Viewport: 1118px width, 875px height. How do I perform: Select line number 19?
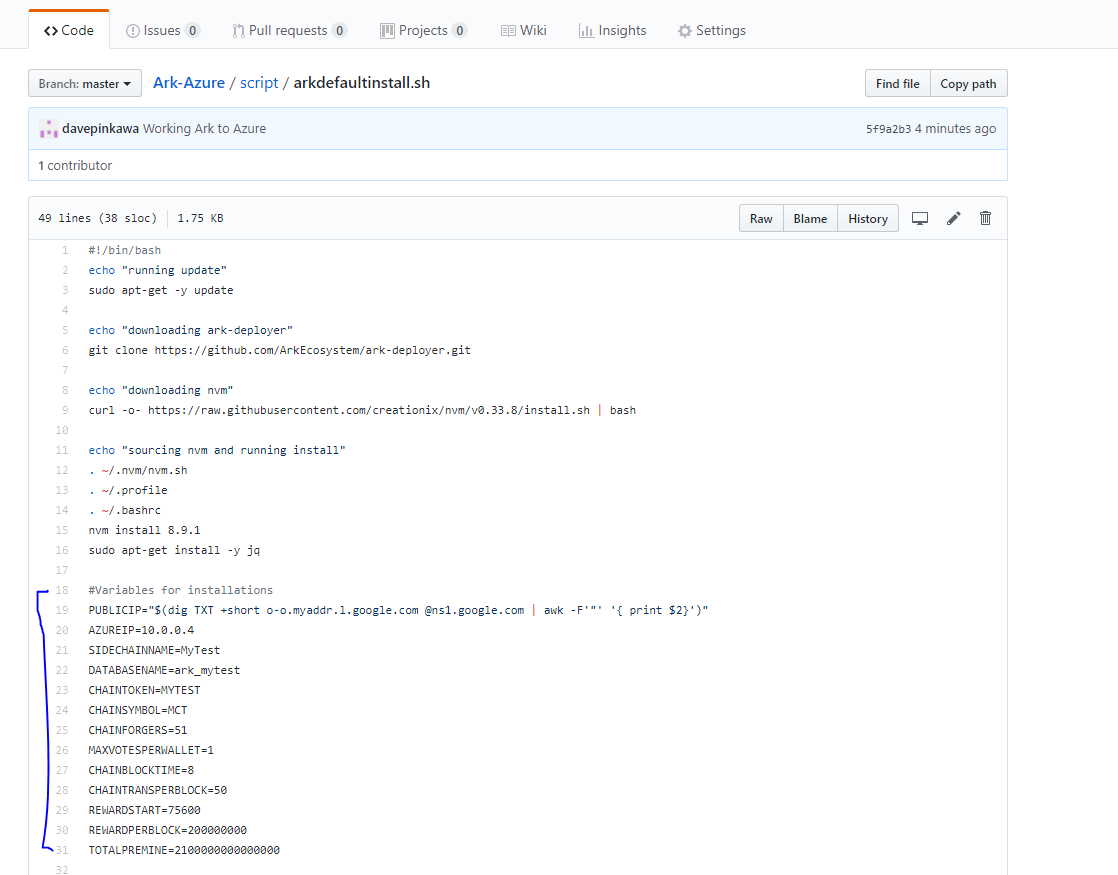(61, 610)
